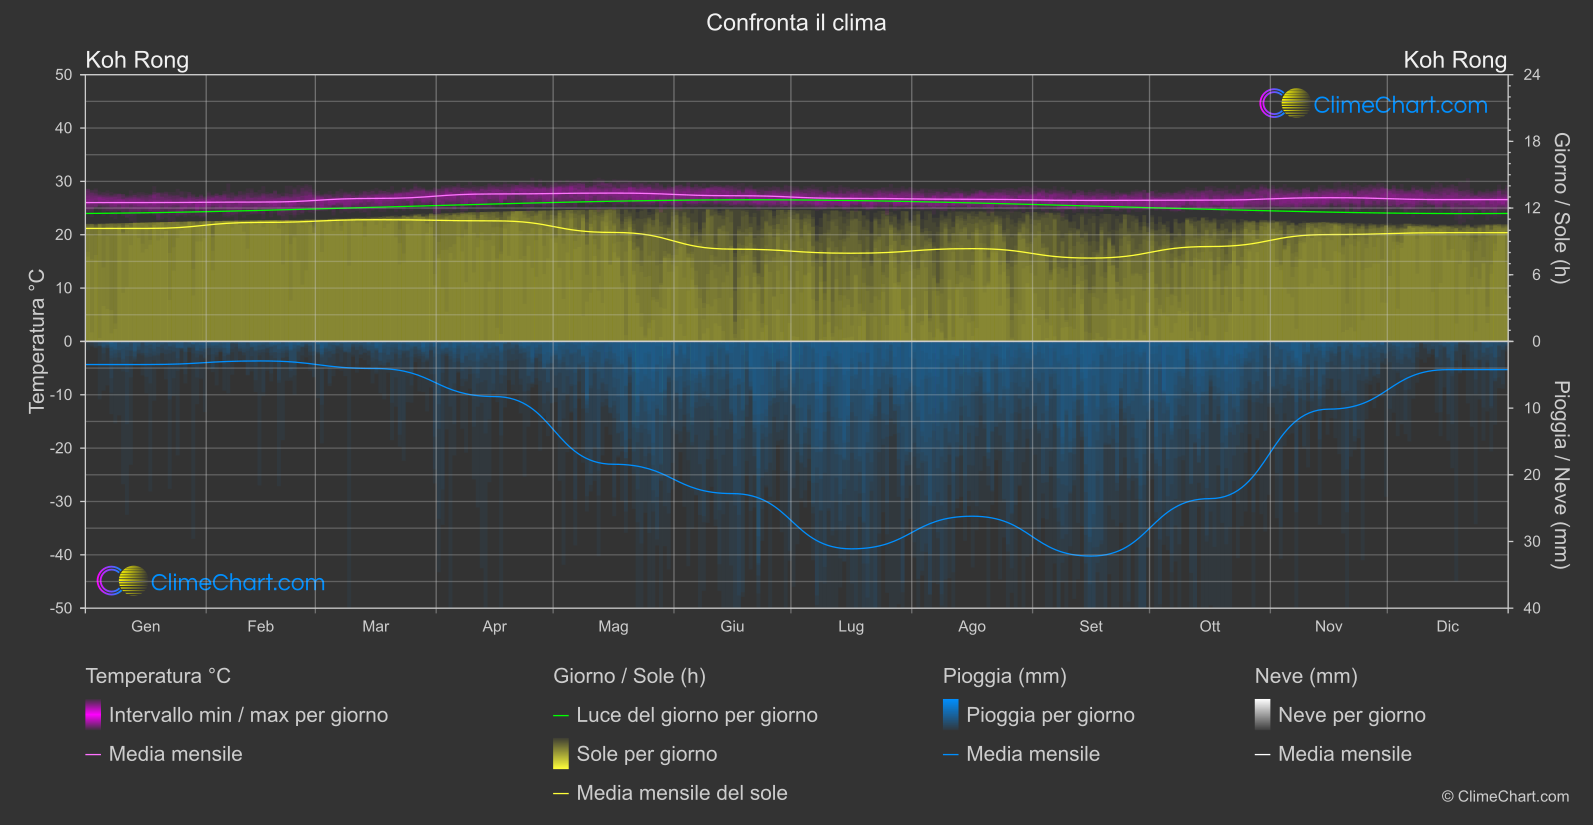Click the yellow Sole per giorno swatch
This screenshot has height=825, width=1593.
pos(561,754)
